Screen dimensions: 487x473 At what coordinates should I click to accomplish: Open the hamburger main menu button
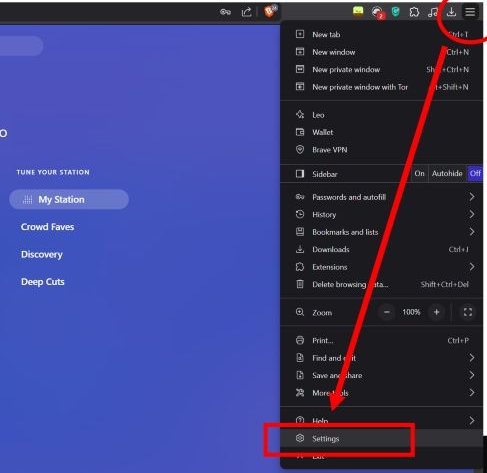[470, 12]
